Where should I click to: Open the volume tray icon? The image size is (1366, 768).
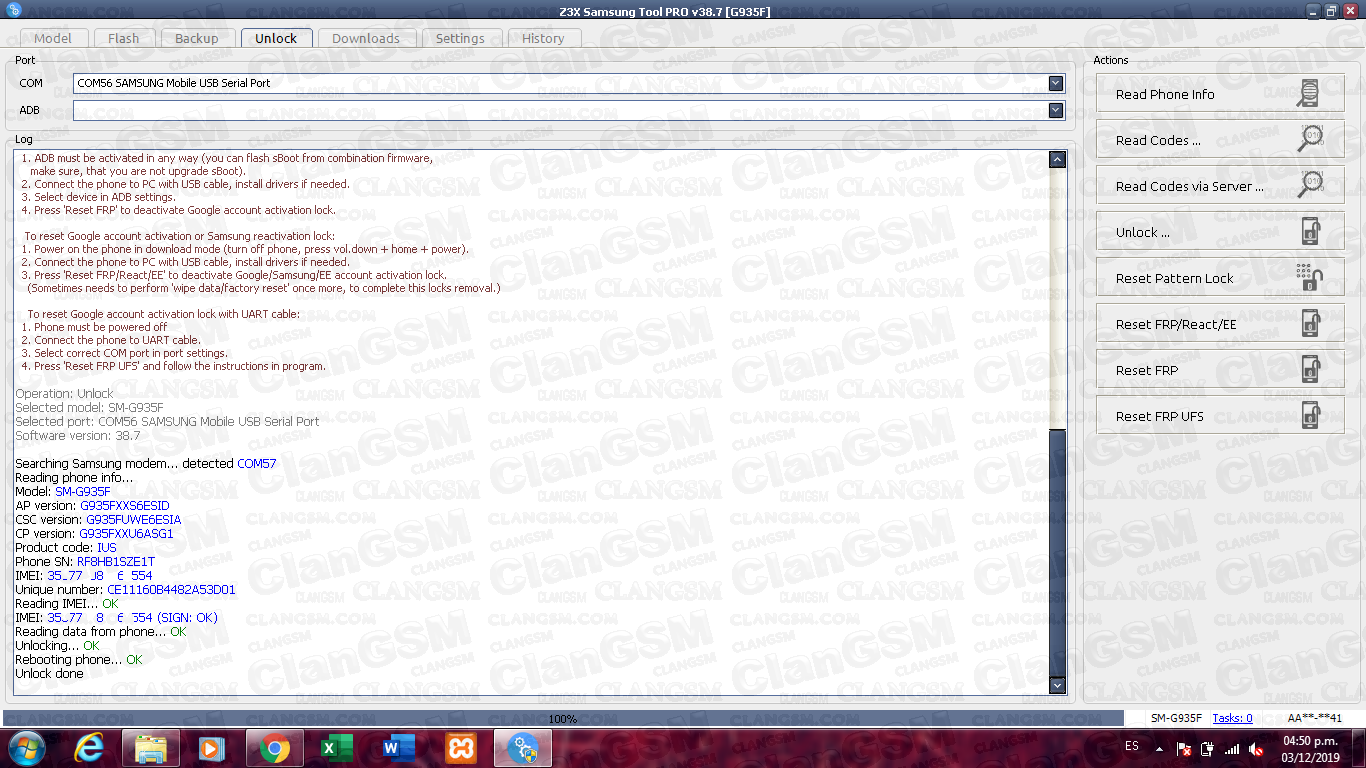(1258, 748)
